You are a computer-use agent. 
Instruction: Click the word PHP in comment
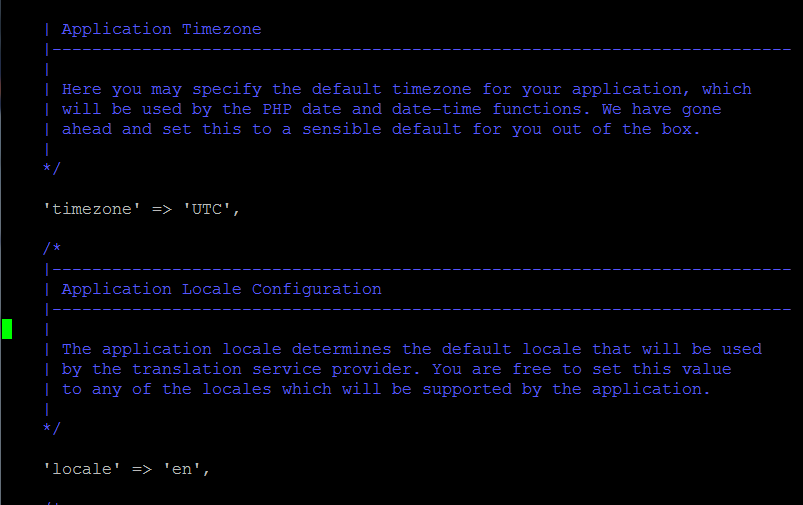click(277, 109)
